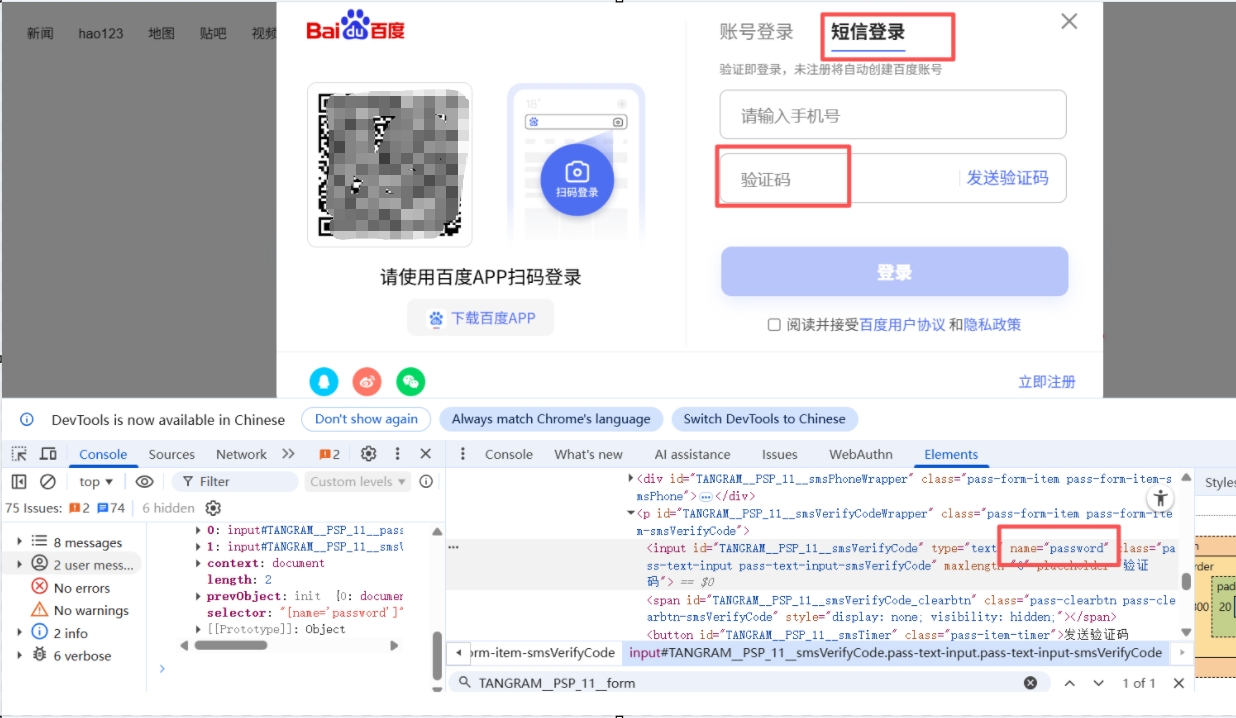The width and height of the screenshot is (1236, 718).
Task: Open the Sources tab
Action: coord(172,454)
